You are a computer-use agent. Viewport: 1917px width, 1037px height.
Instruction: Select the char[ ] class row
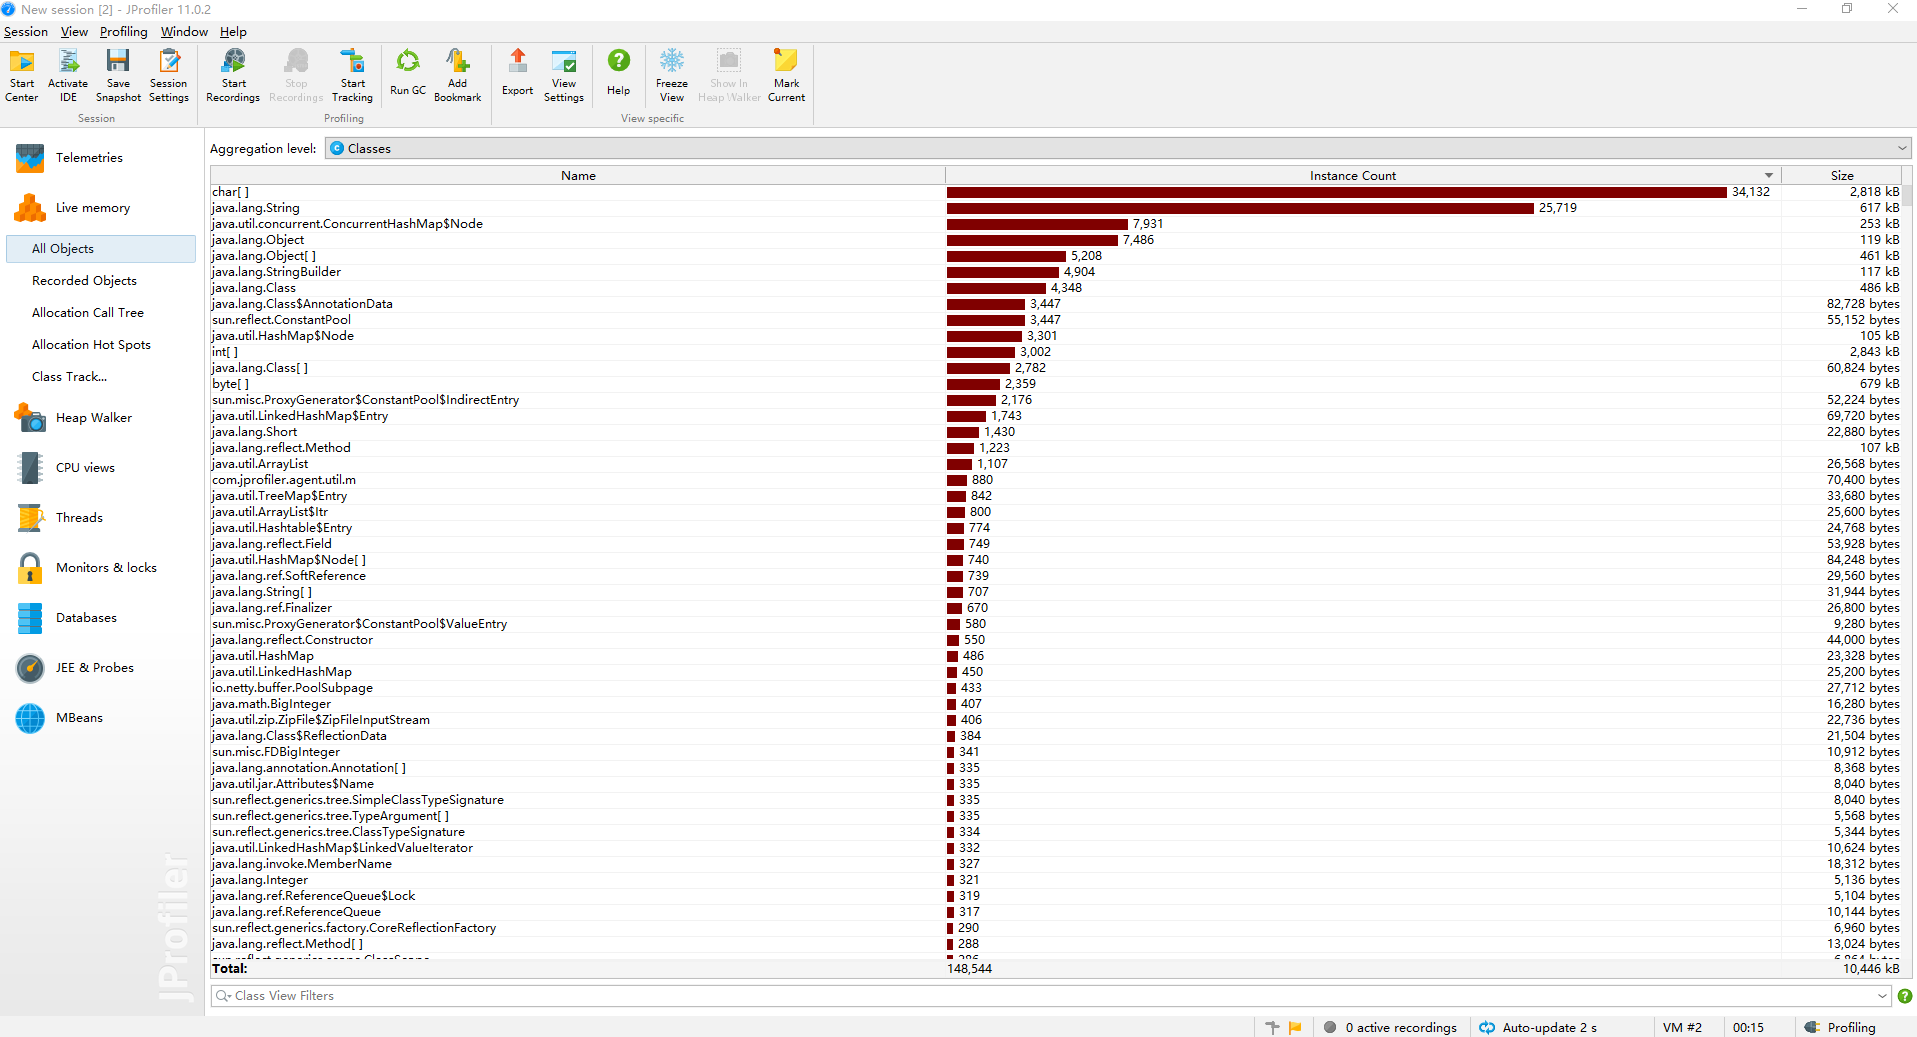1056,192
